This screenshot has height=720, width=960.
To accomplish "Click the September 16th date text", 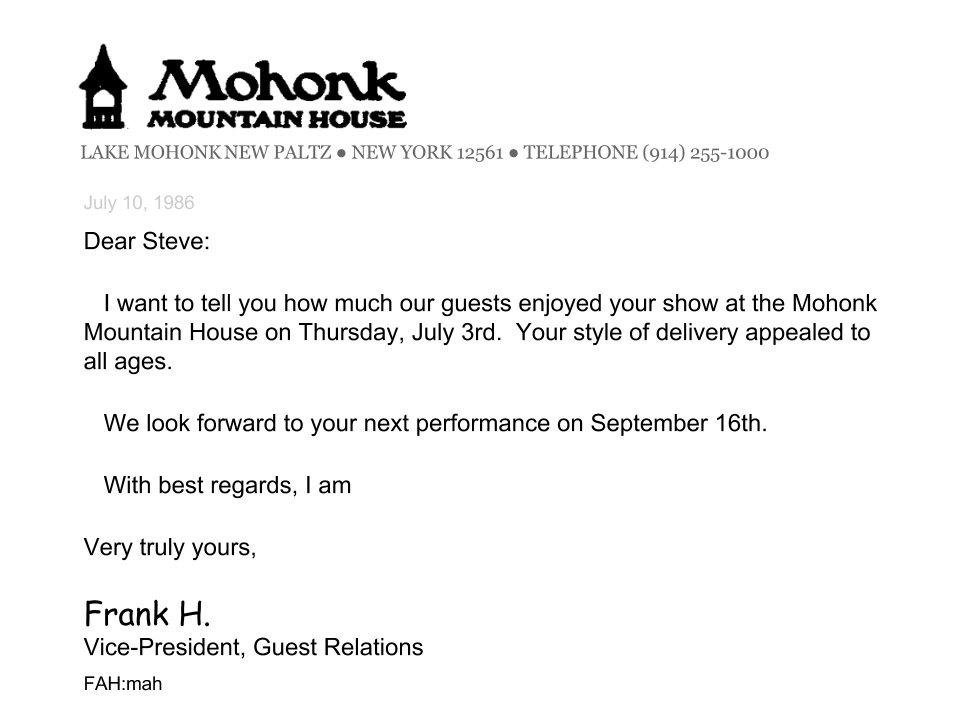I will tap(678, 423).
